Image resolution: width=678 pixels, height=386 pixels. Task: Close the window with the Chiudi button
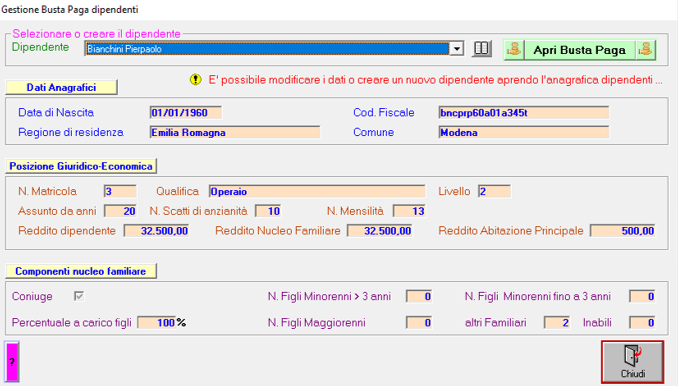[632, 362]
